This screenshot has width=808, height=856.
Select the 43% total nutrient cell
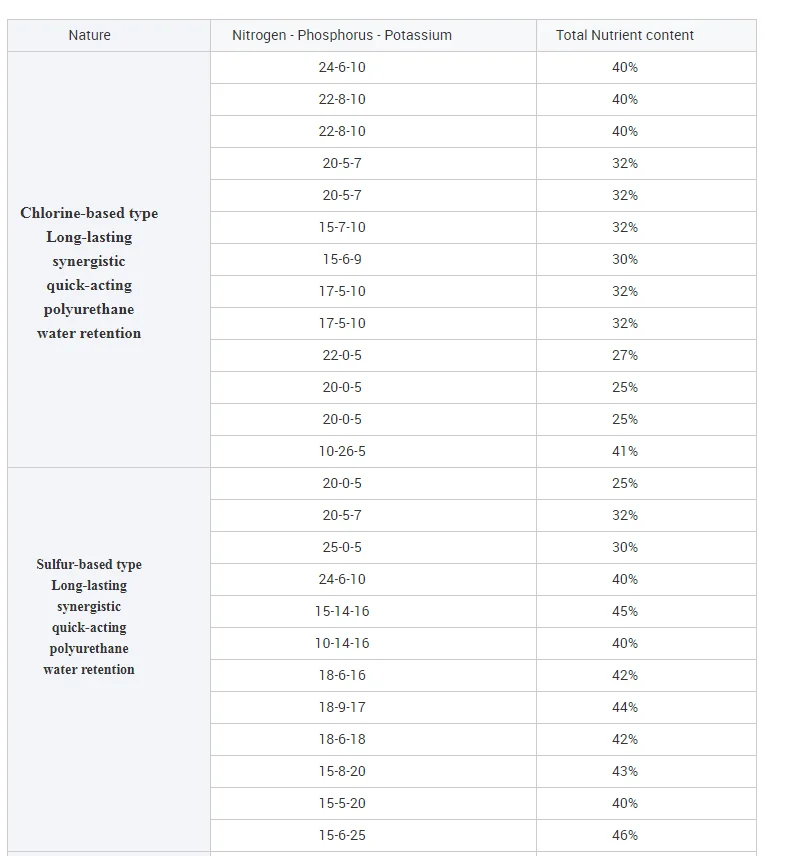[x=625, y=771]
